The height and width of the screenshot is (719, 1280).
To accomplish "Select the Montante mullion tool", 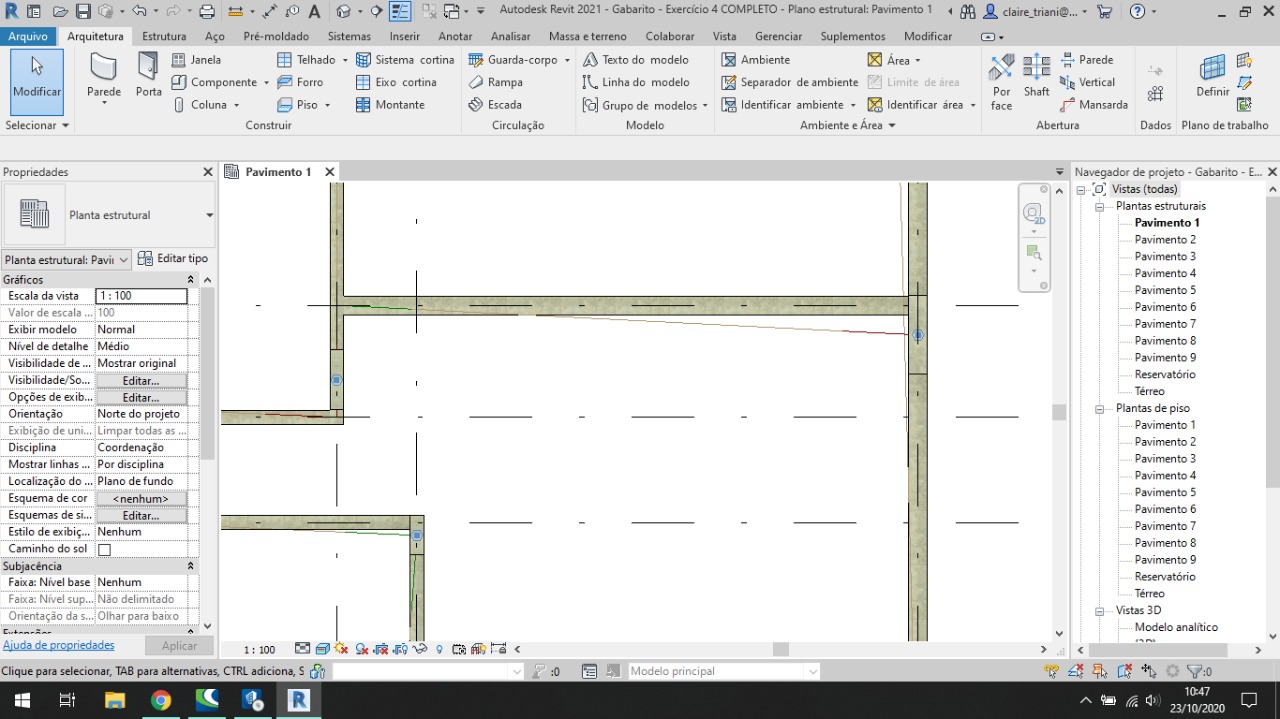I will 390,104.
